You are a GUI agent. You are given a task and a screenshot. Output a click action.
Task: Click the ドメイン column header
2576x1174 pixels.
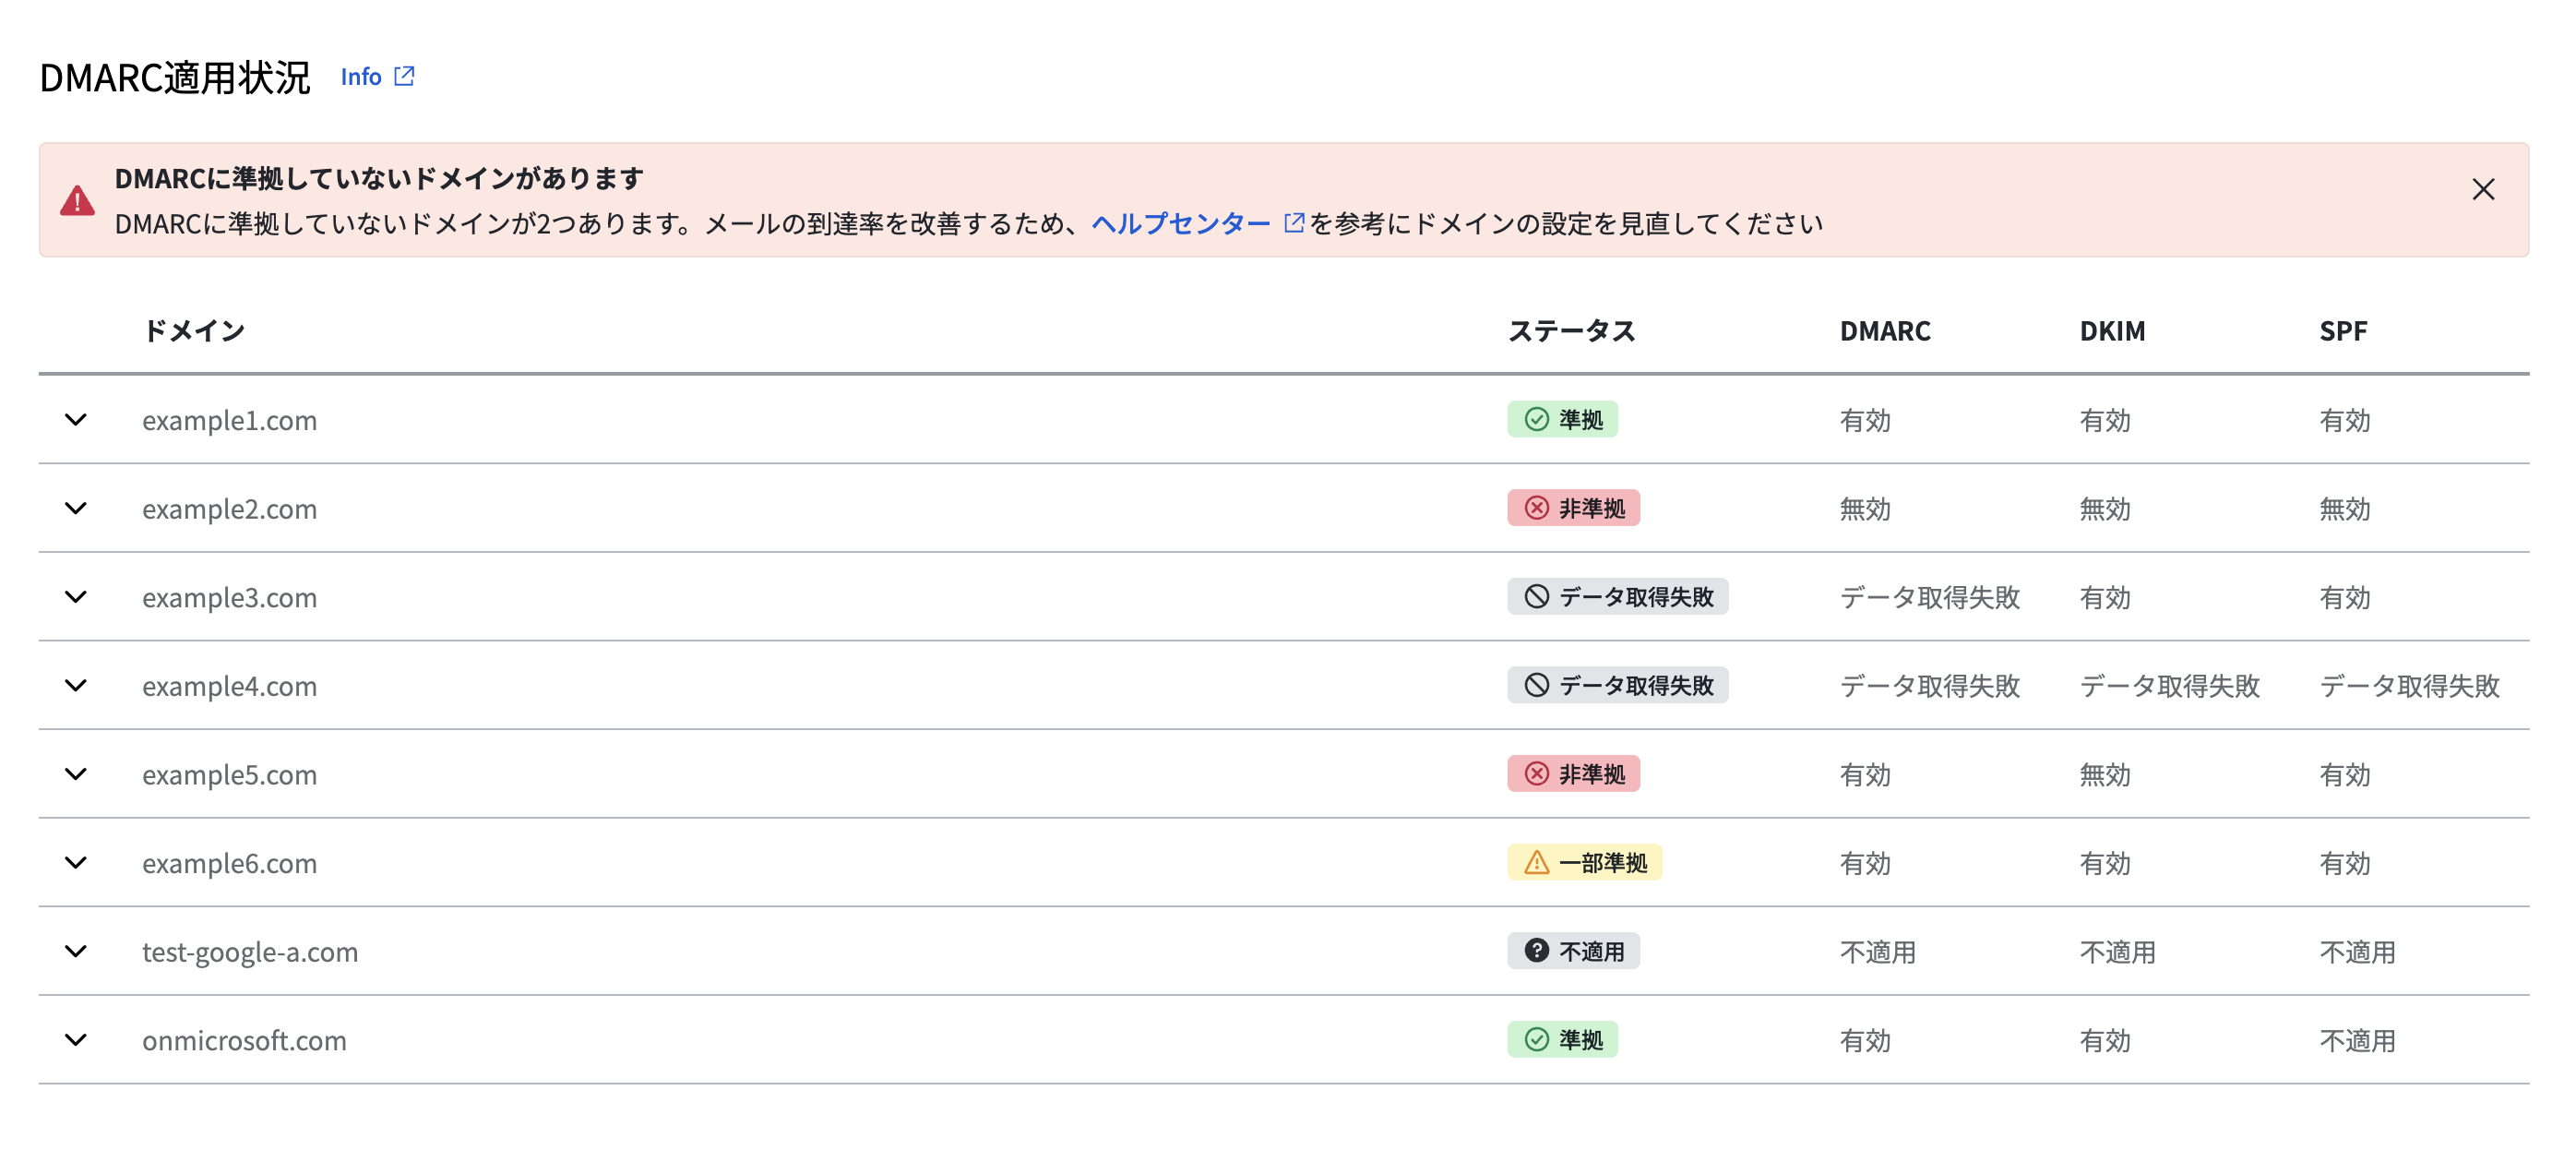194,331
